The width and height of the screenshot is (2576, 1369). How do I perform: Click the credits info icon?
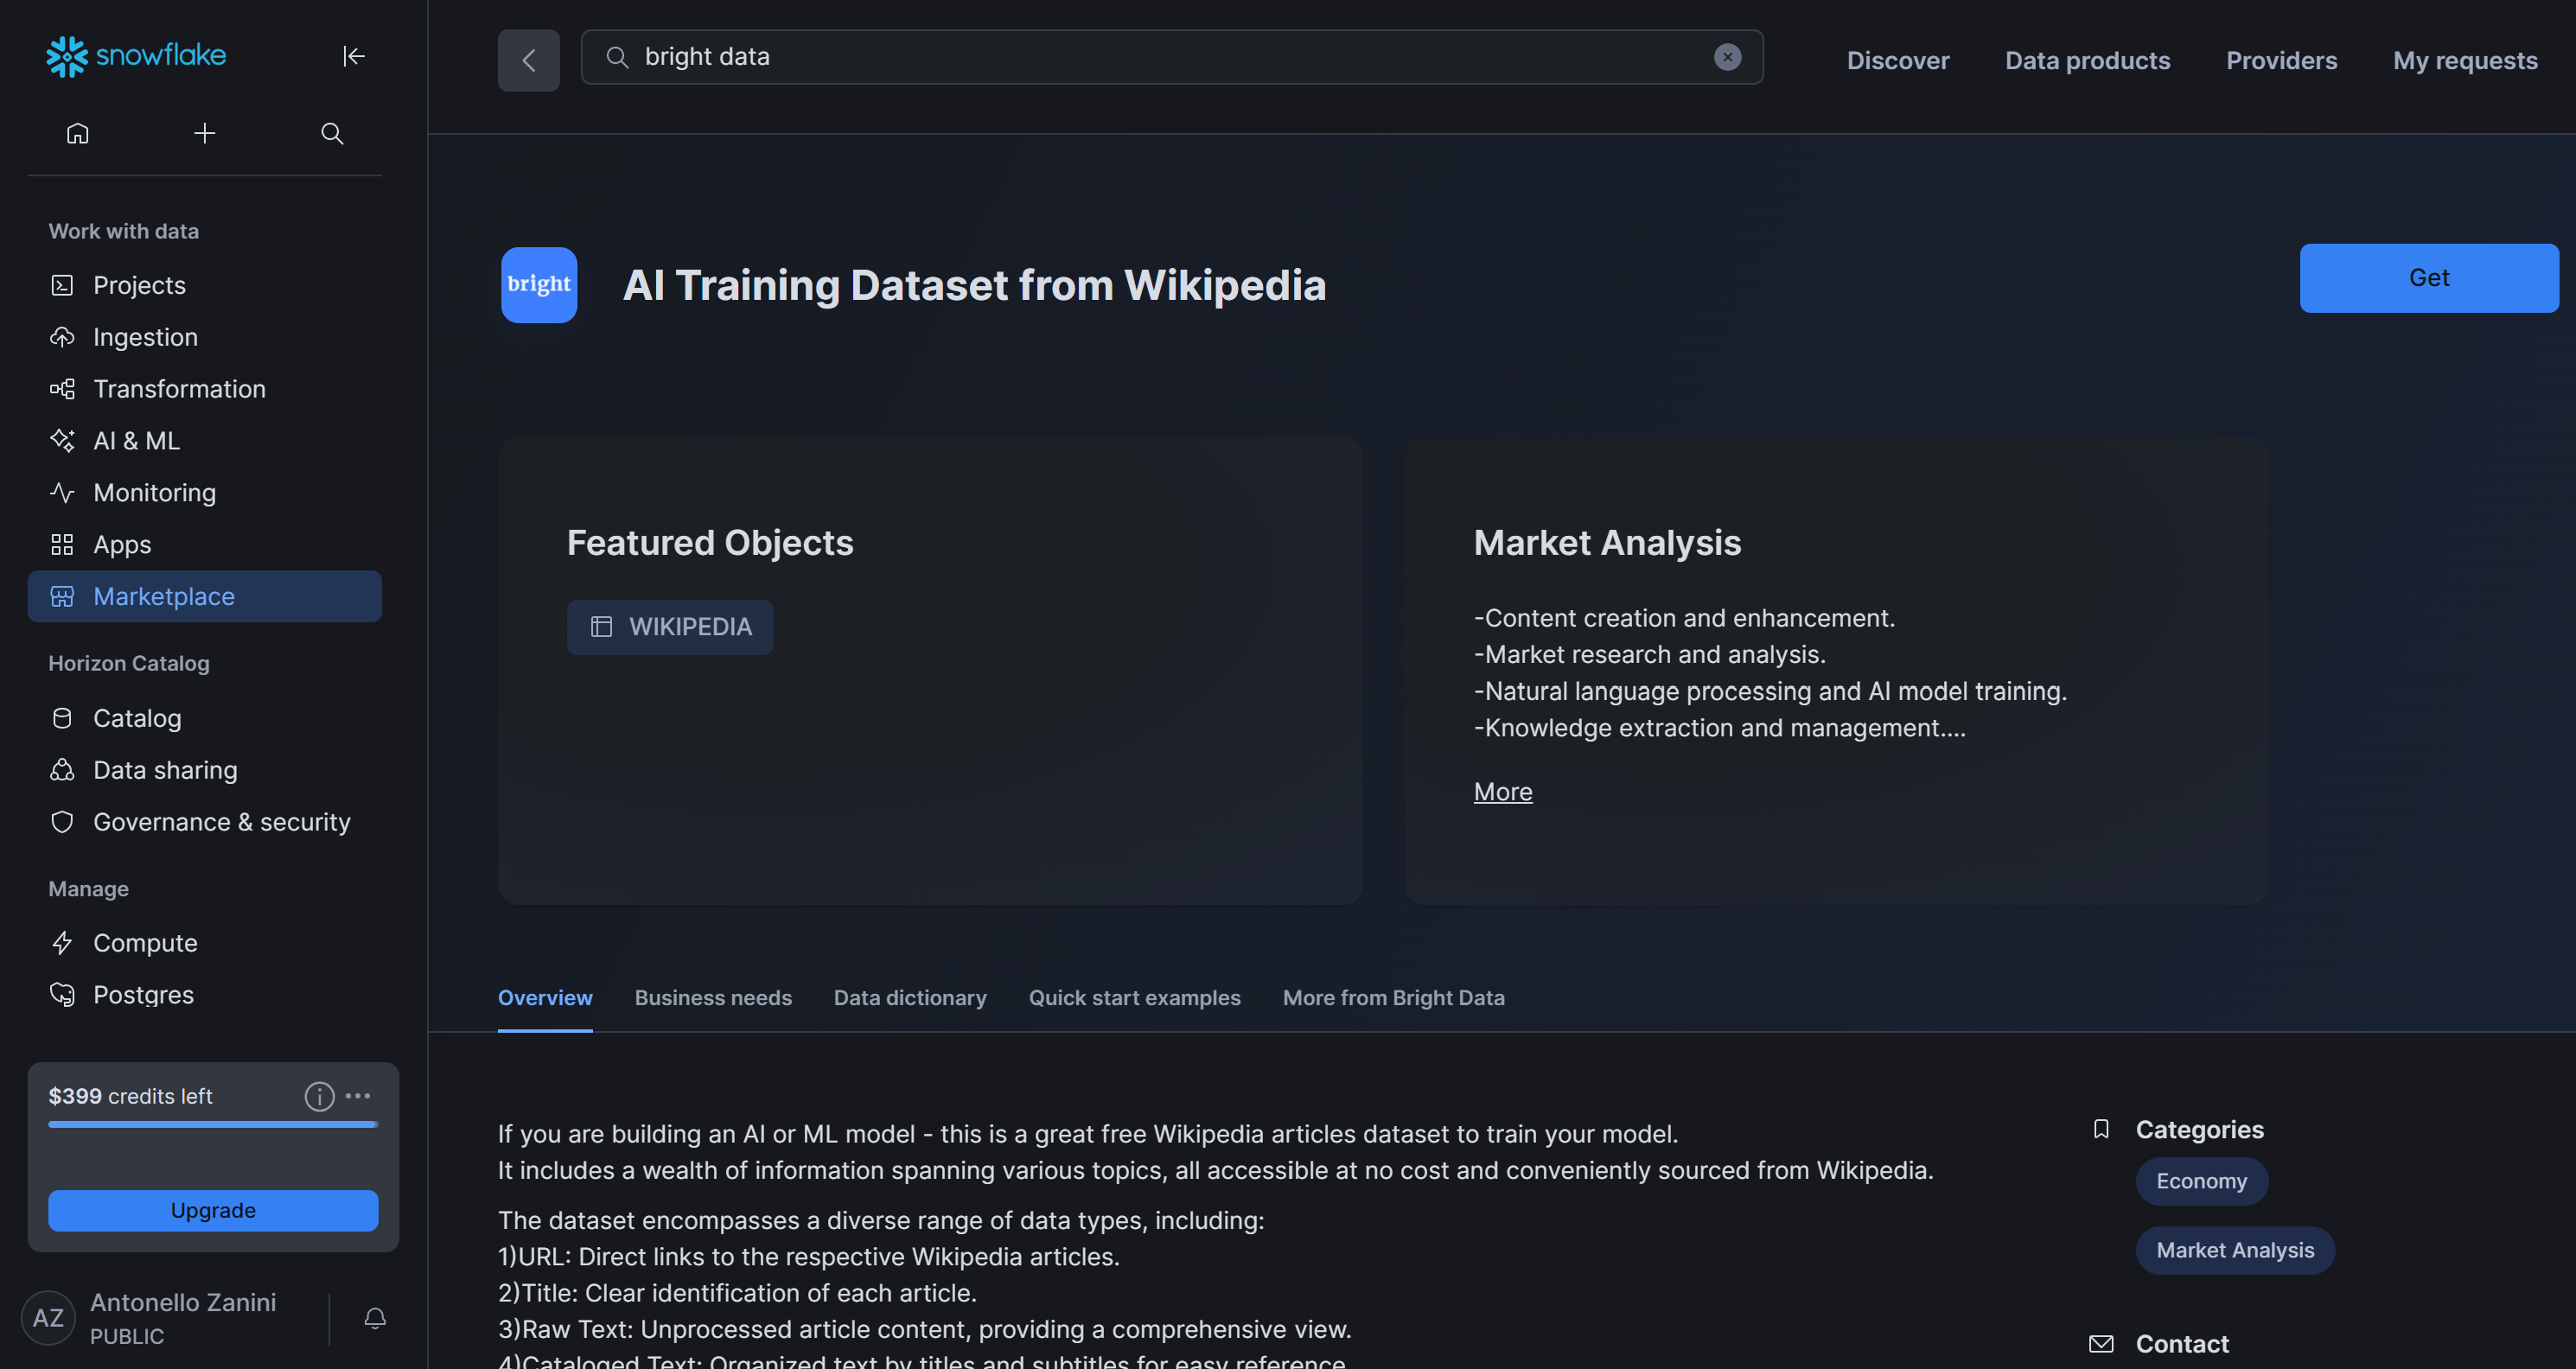[x=319, y=1097]
